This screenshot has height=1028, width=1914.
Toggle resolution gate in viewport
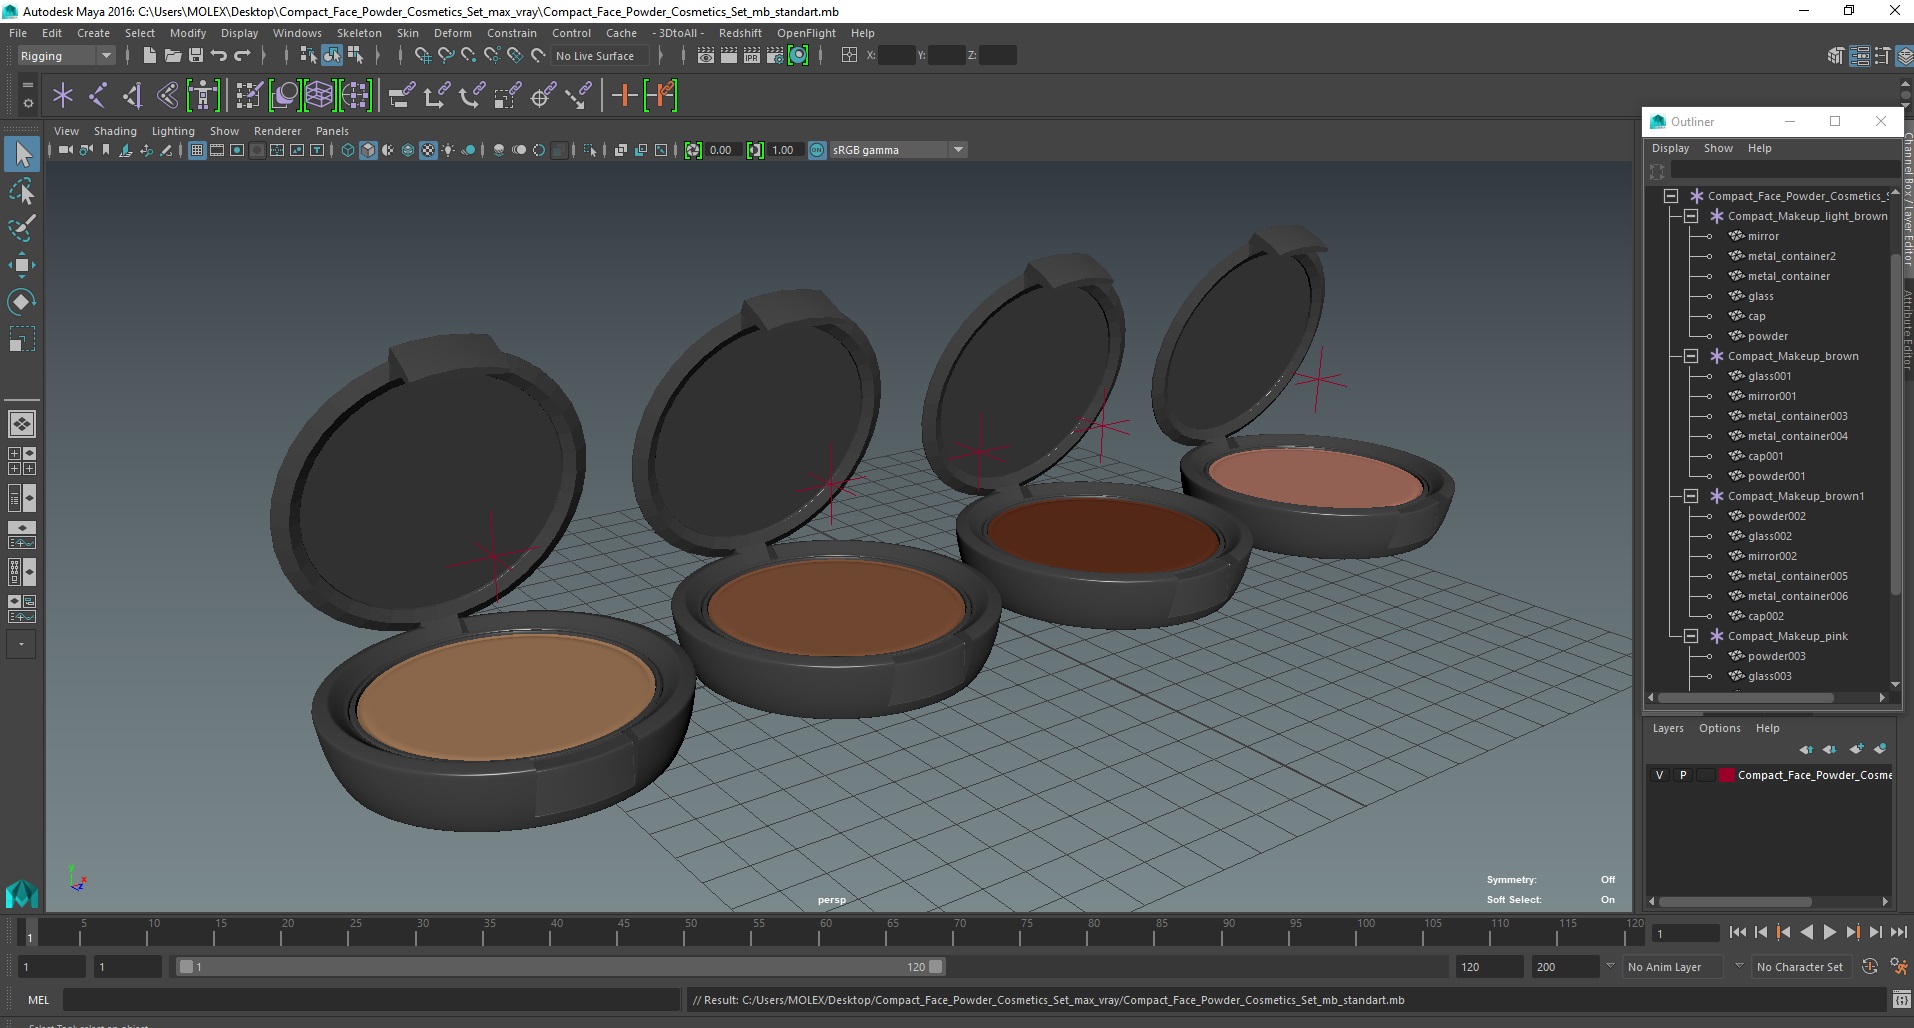(237, 150)
